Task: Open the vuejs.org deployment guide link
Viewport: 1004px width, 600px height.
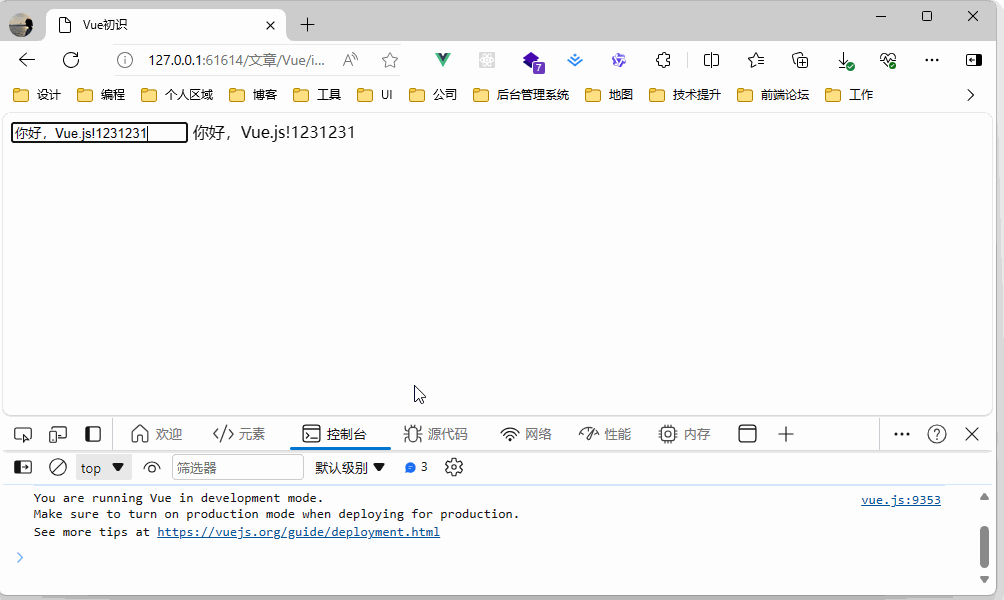Action: 298,531
